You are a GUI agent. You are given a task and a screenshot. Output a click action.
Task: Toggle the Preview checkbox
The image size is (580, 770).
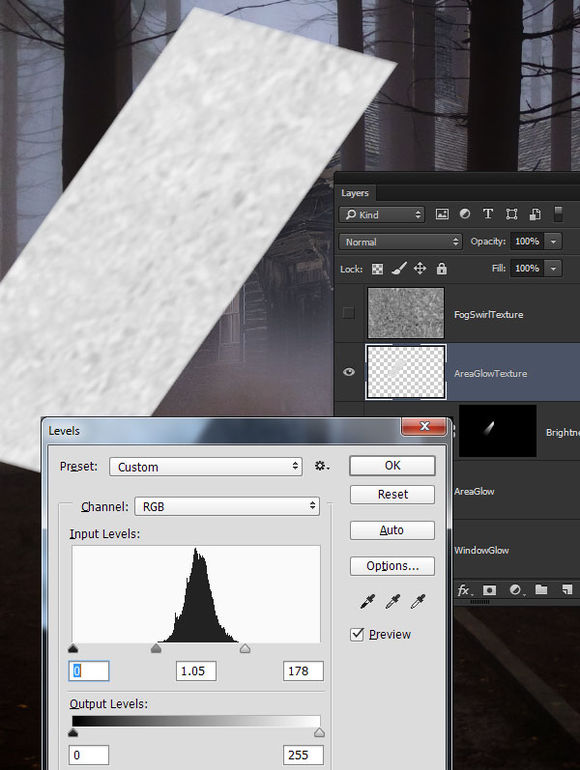click(x=357, y=634)
